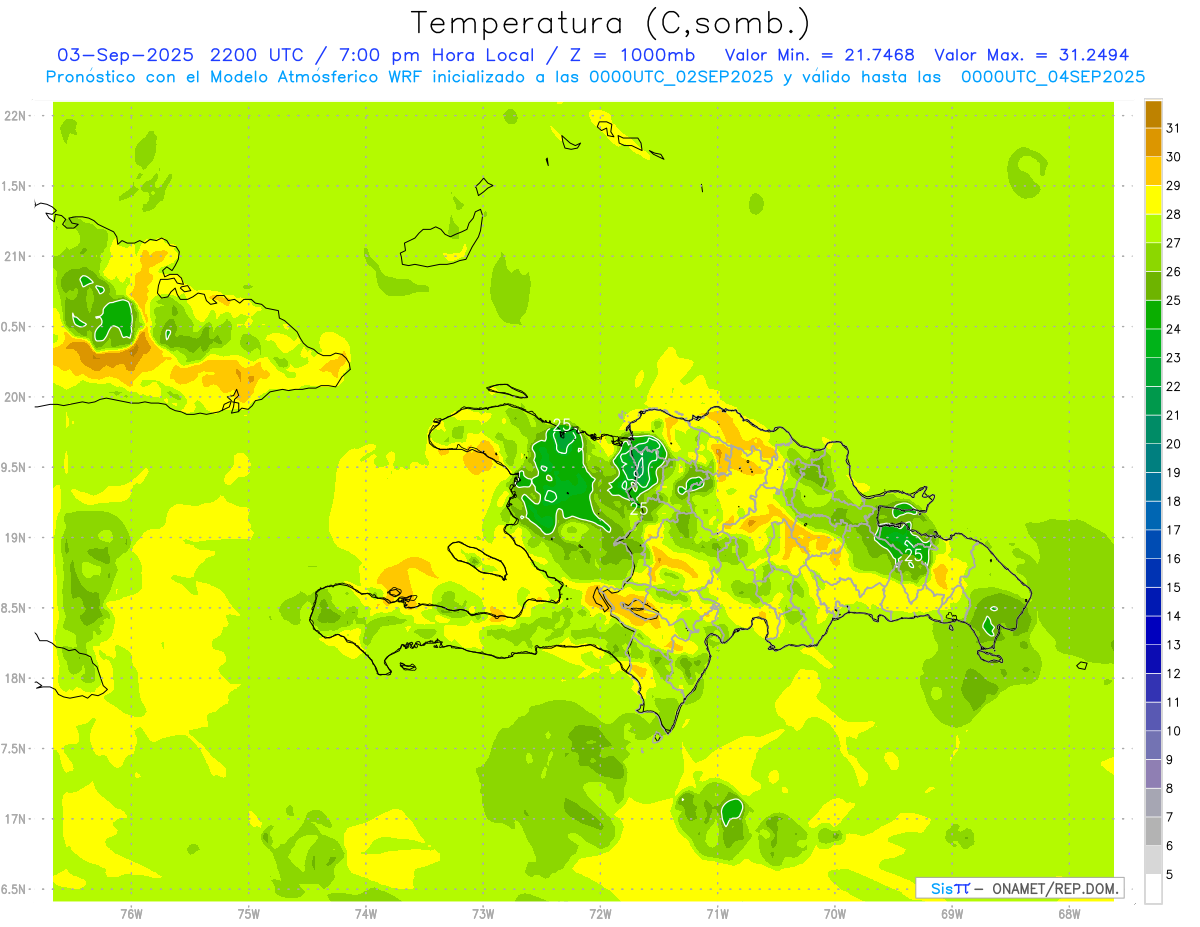Screen dimensions: 1200x927
Task: Click the "25" contour label in eastern Dominican Republic
Action: (914, 554)
